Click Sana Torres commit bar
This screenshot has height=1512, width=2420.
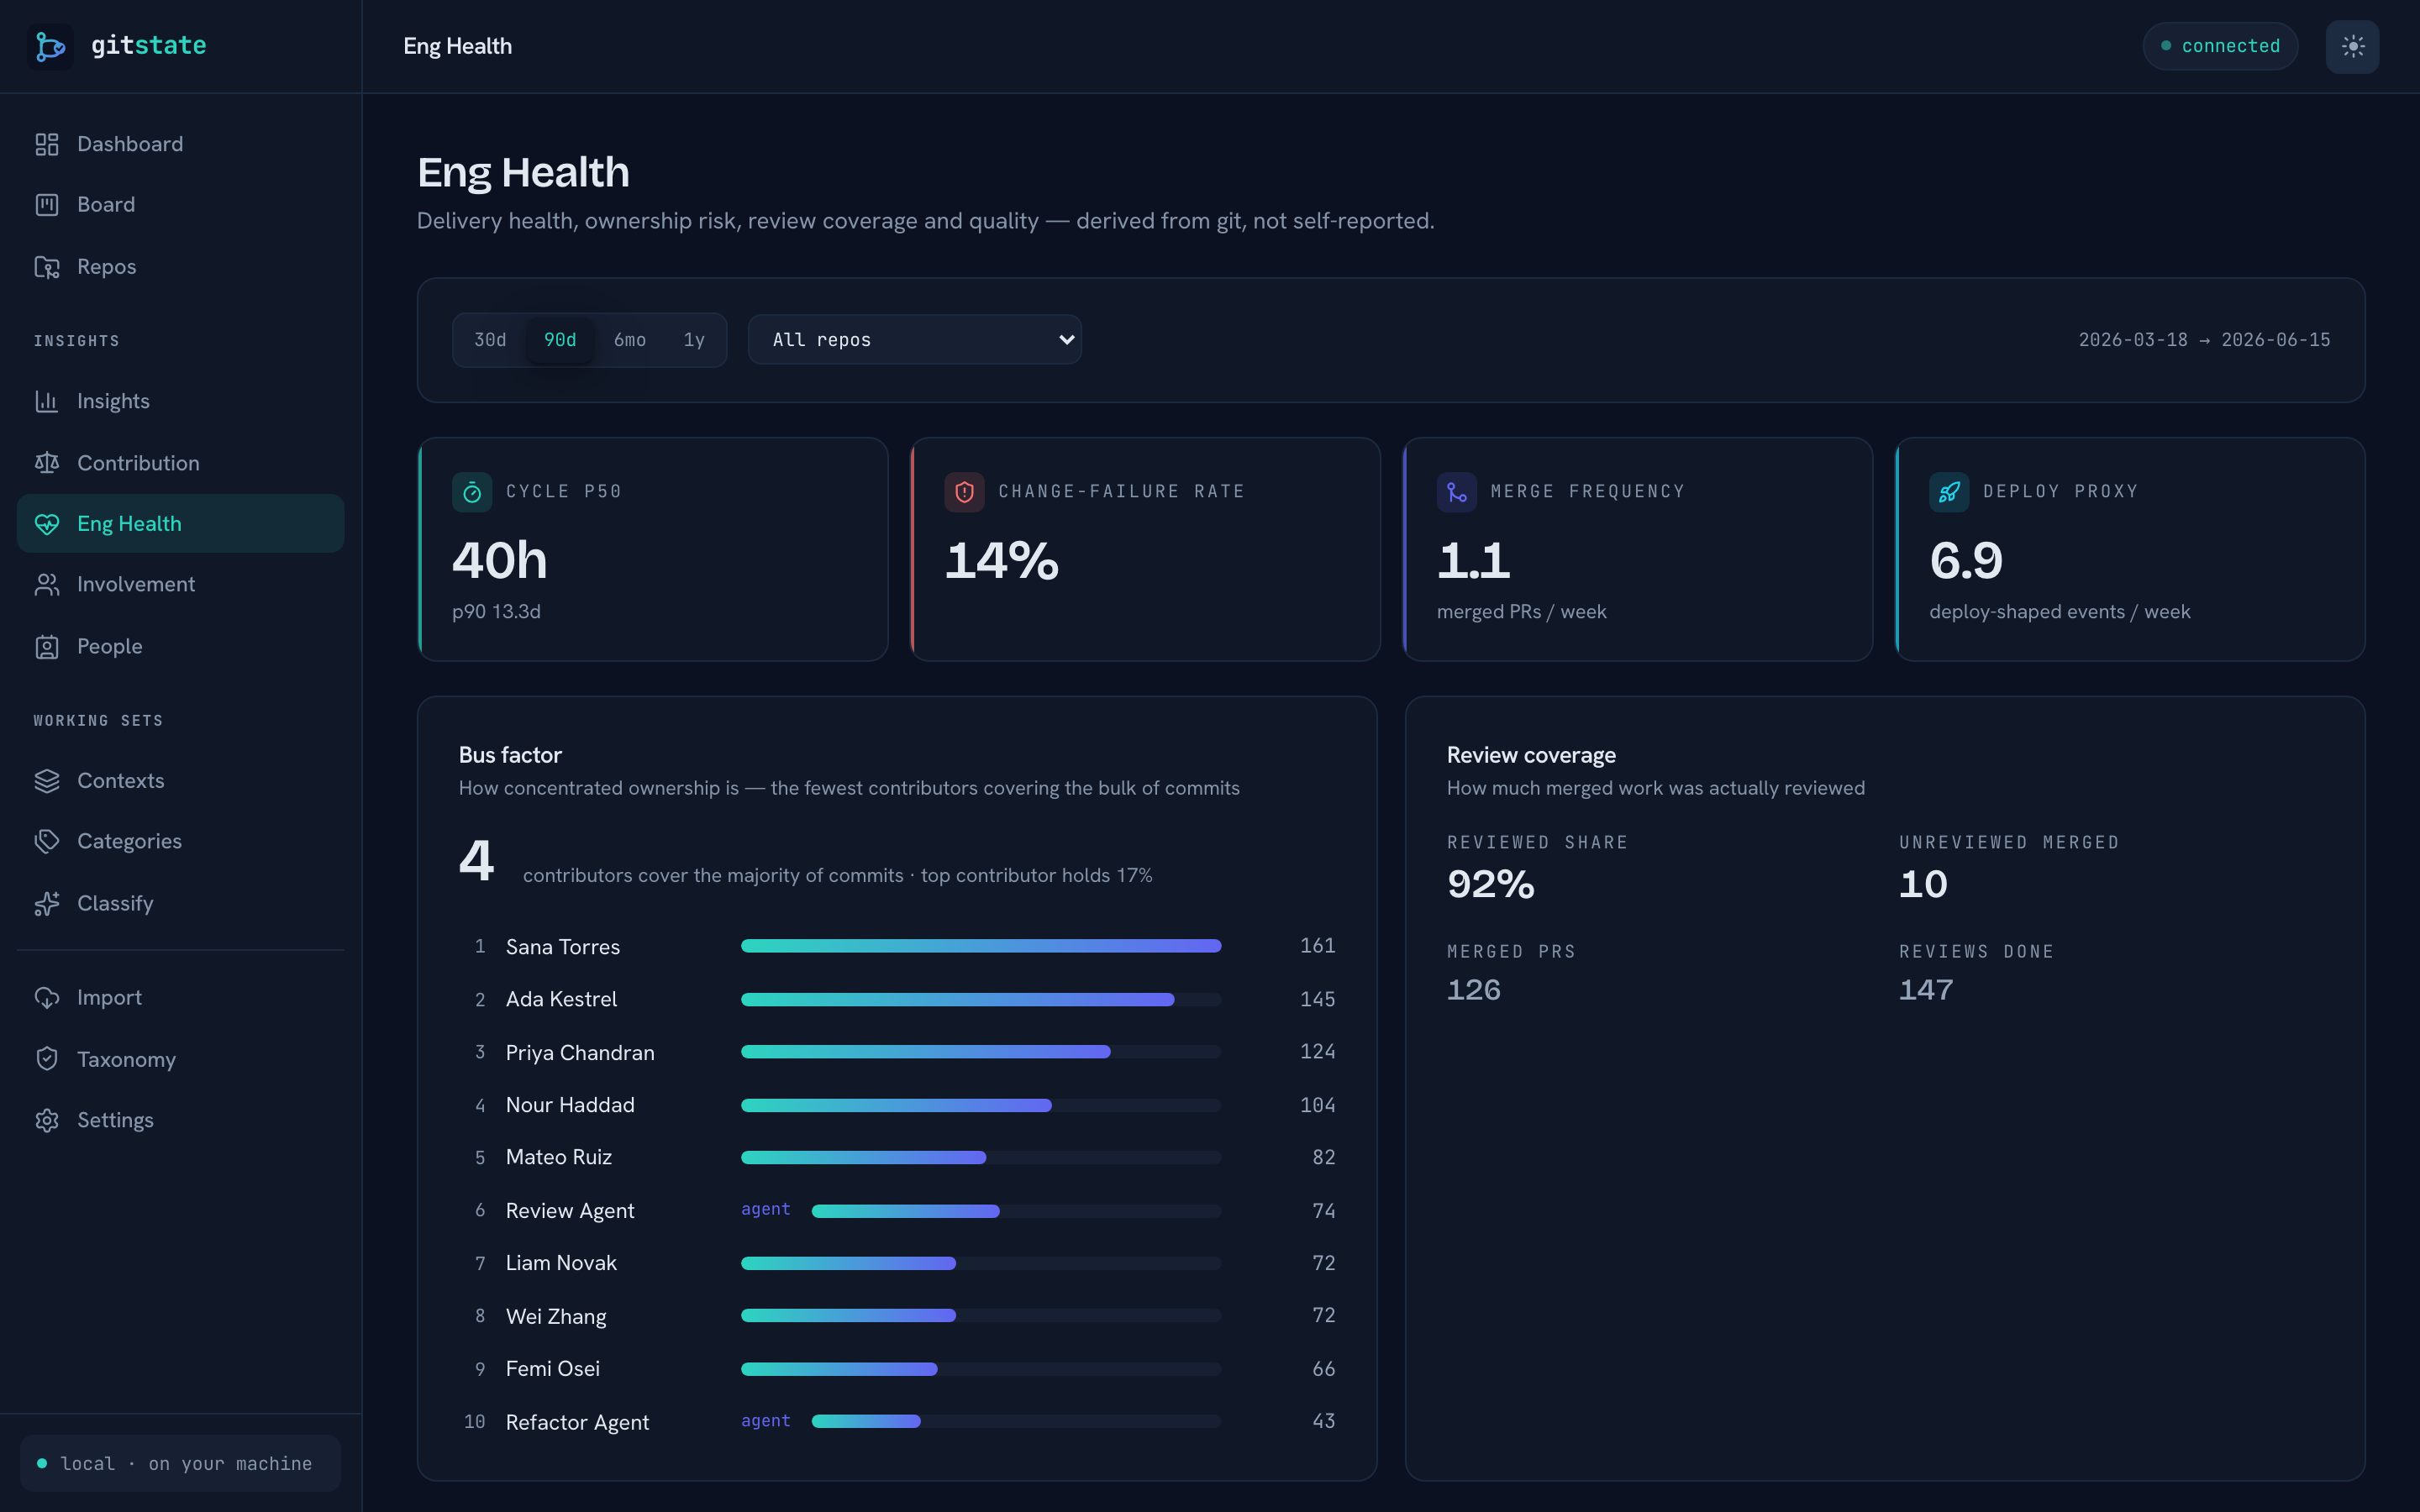[981, 946]
